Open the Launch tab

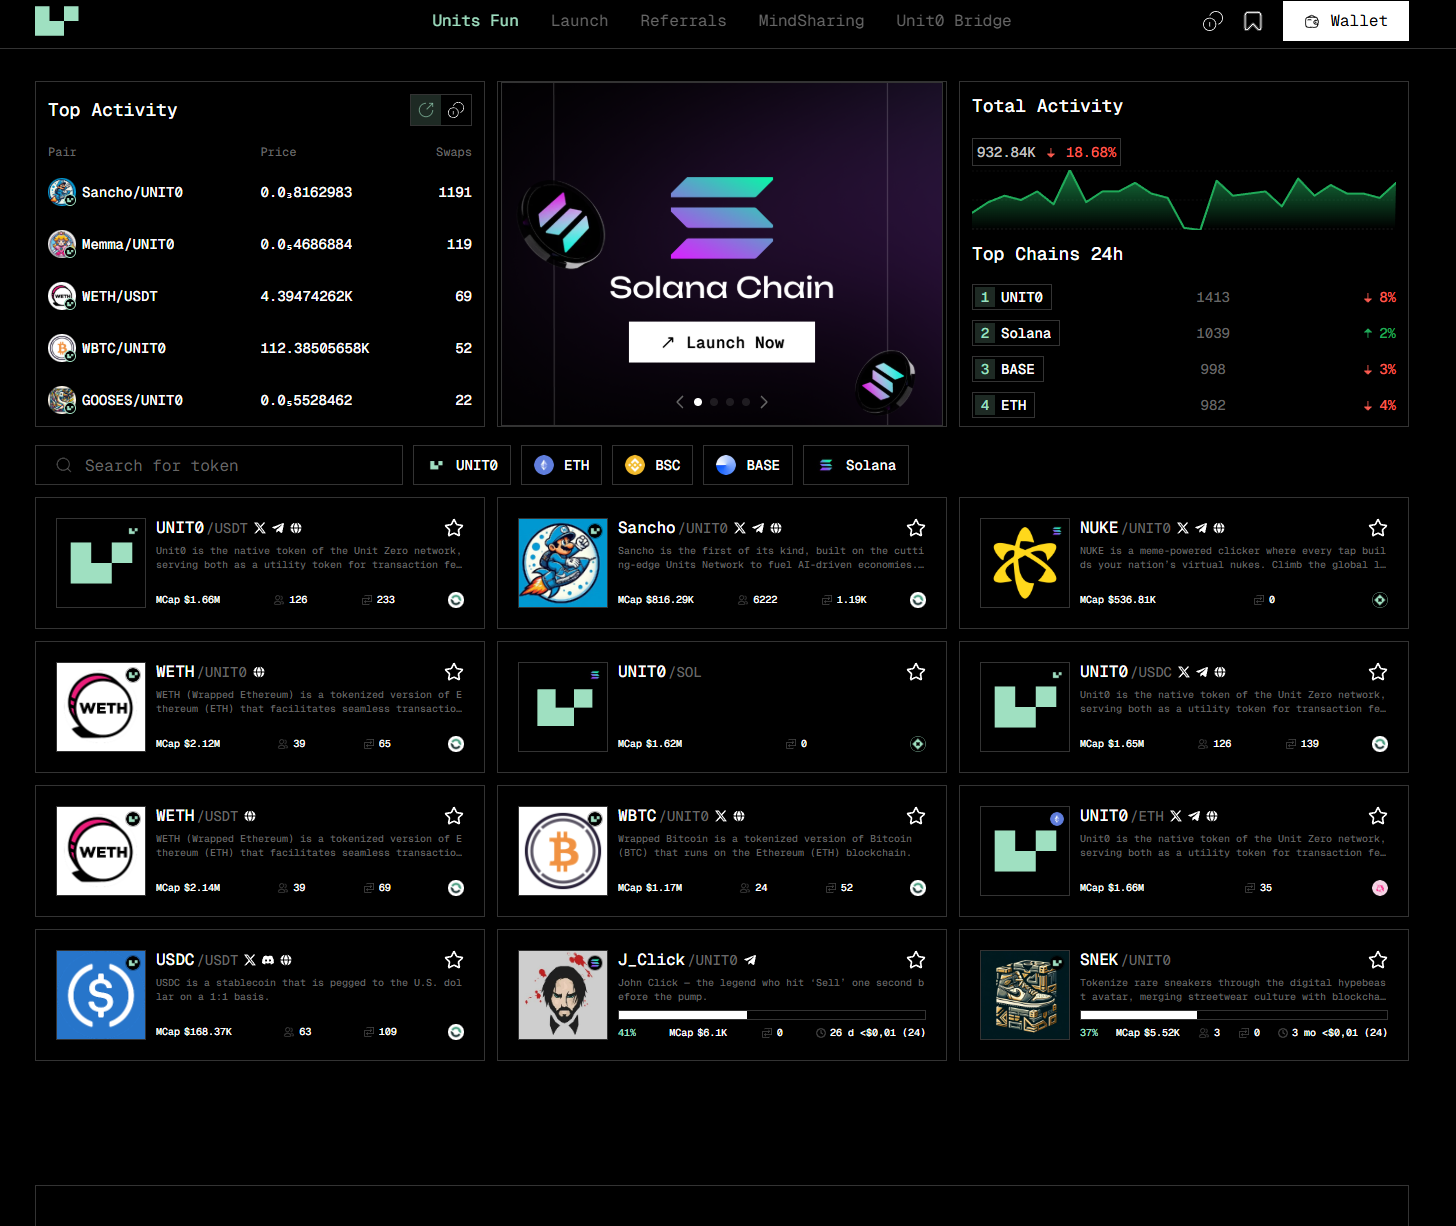[579, 21]
